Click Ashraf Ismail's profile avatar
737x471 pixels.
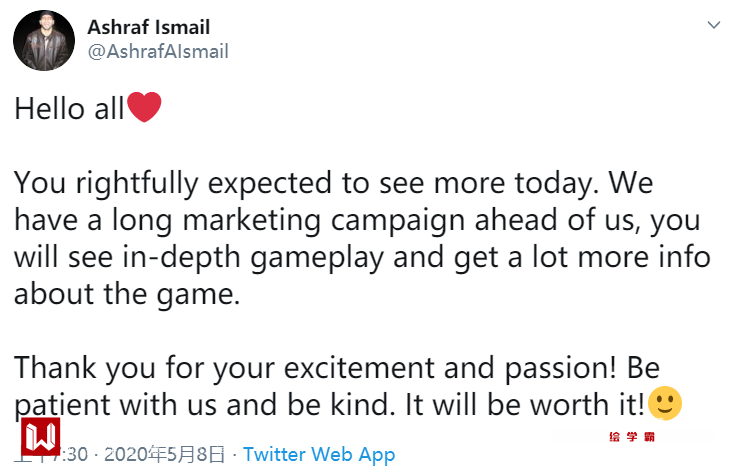pyautogui.click(x=43, y=40)
